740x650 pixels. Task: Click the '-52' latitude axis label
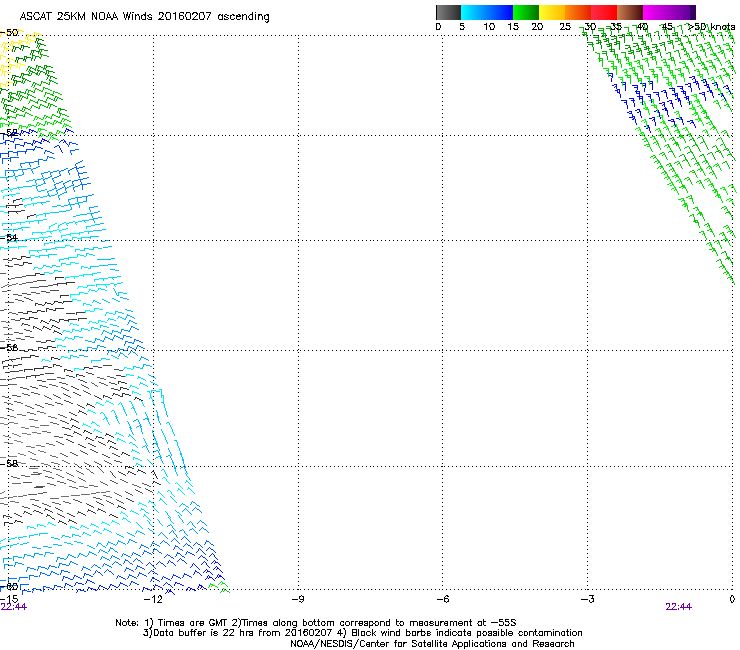tap(9, 133)
